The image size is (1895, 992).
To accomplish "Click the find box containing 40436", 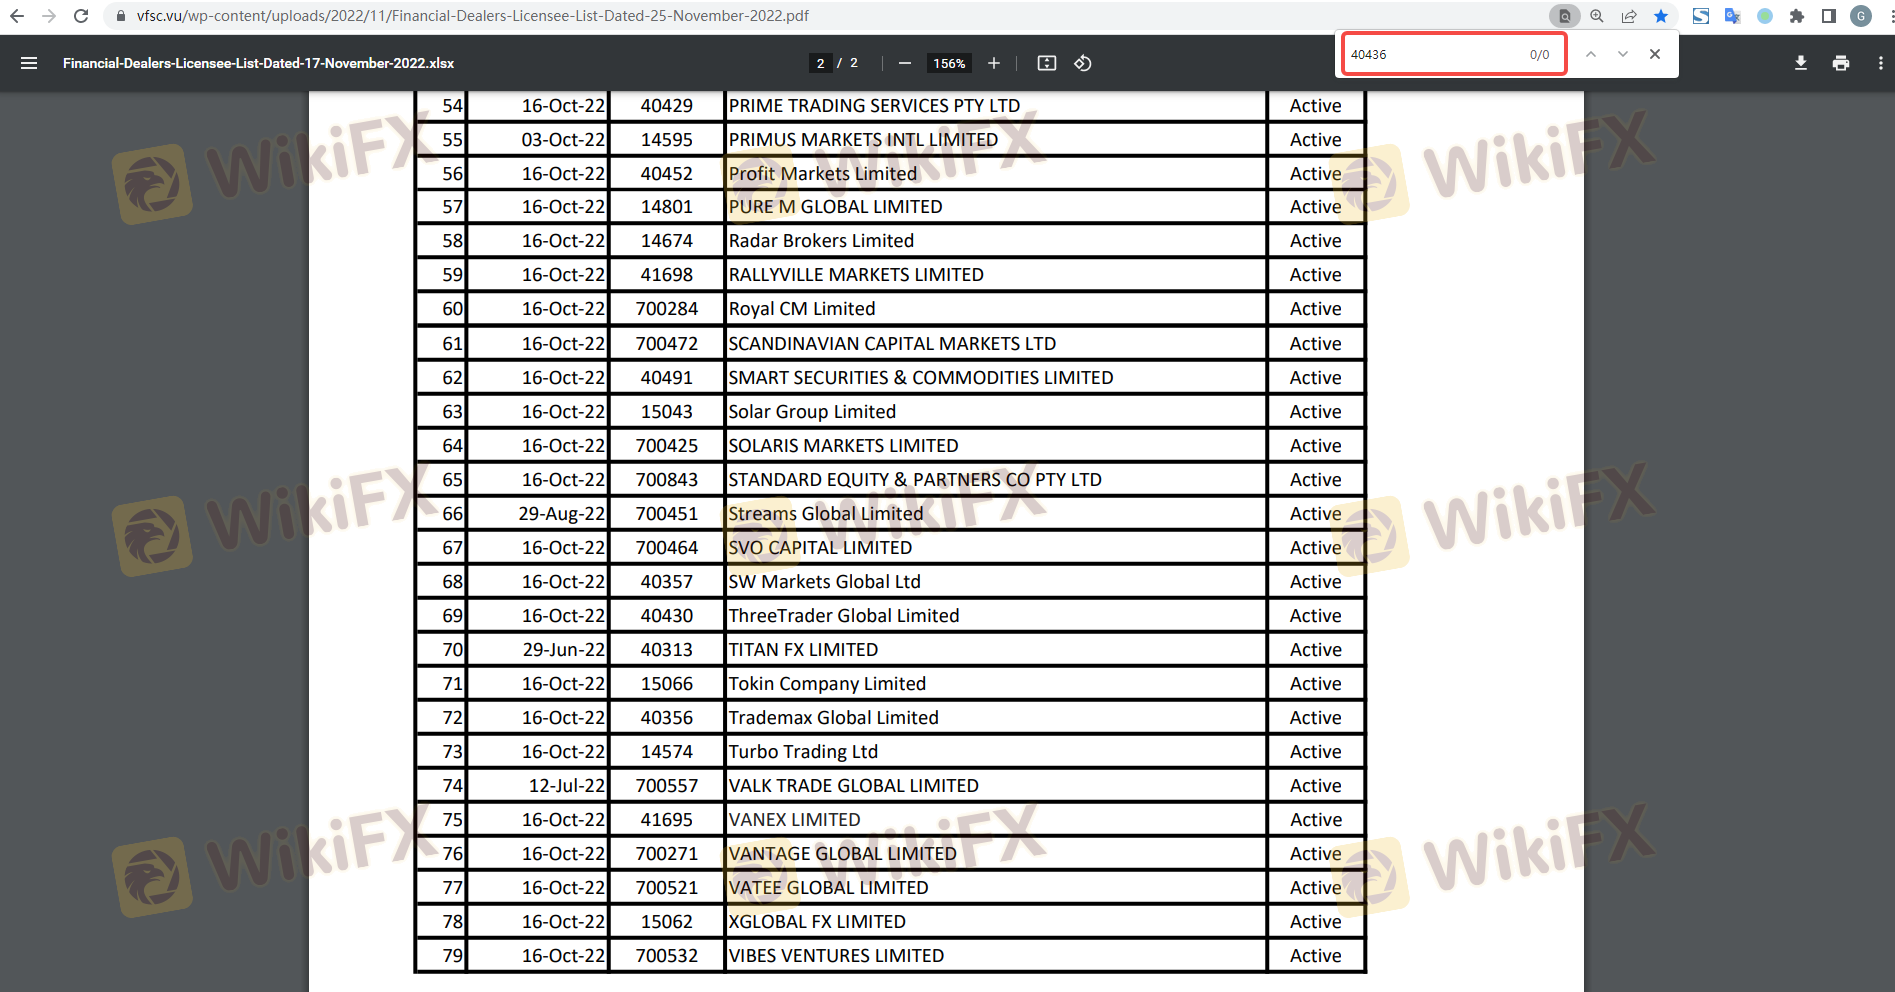I will point(1430,54).
